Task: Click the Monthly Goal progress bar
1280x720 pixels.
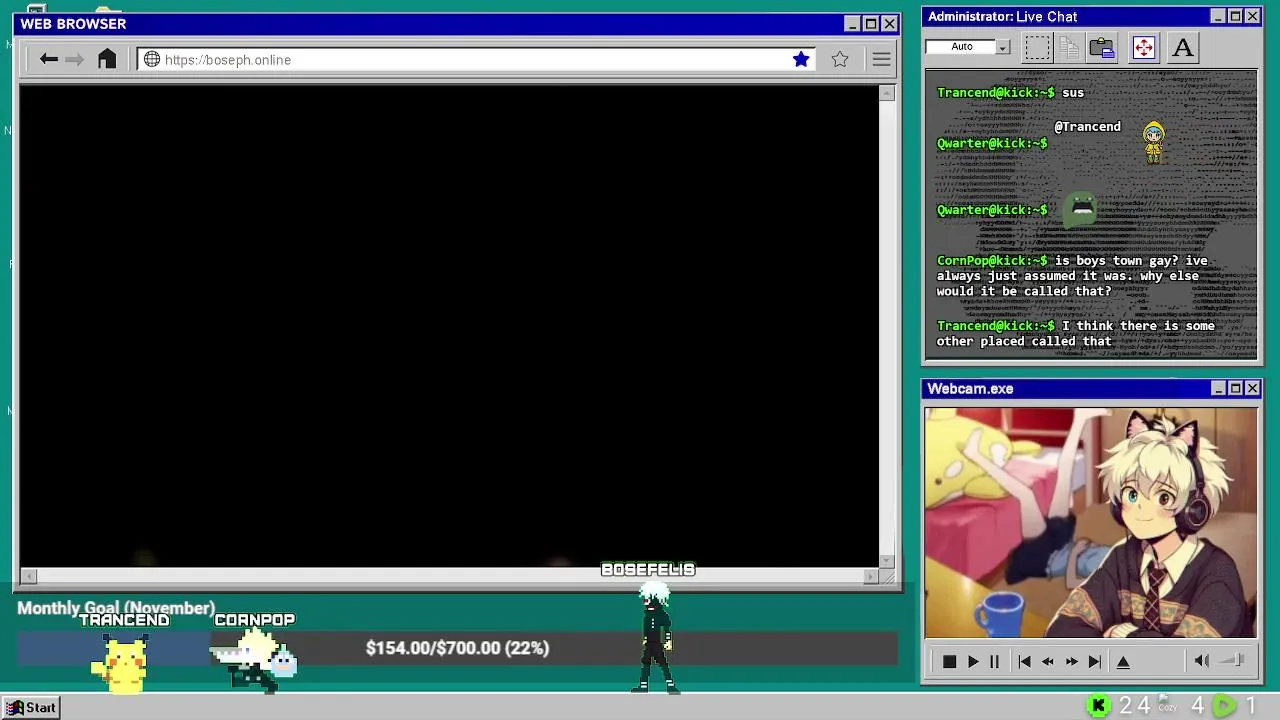Action: tap(457, 648)
